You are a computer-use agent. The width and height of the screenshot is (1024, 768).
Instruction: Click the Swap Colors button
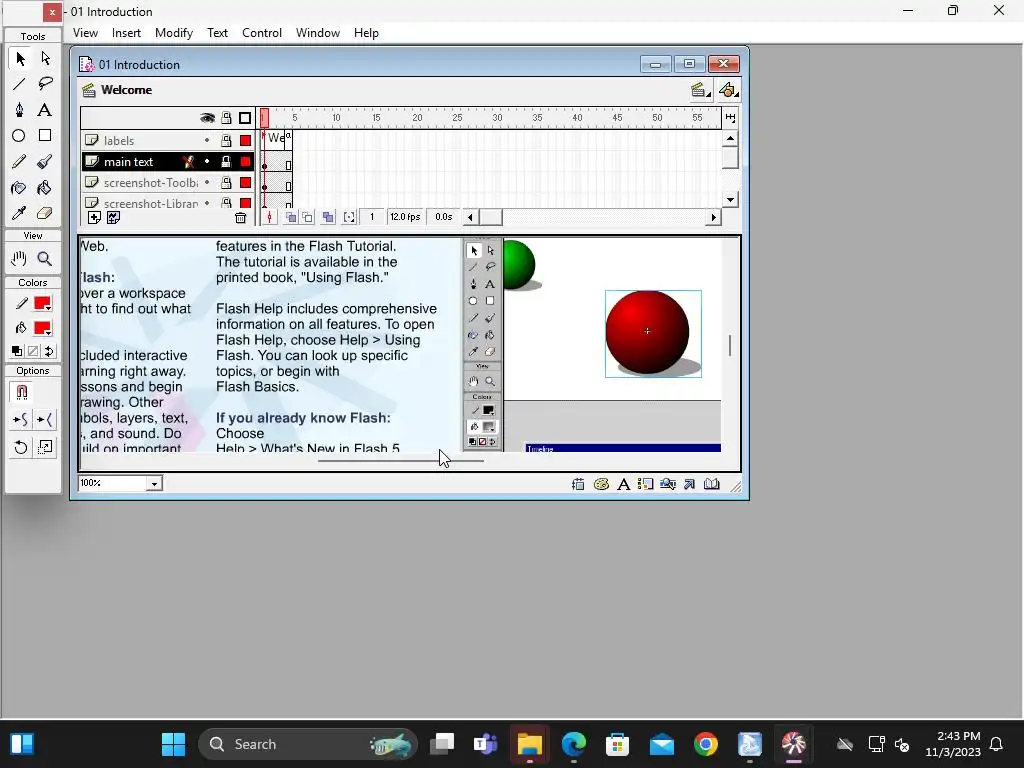tap(49, 351)
